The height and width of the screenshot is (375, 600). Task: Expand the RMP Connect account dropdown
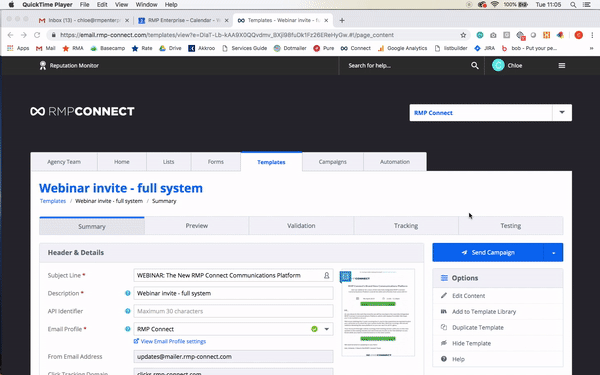click(x=562, y=112)
